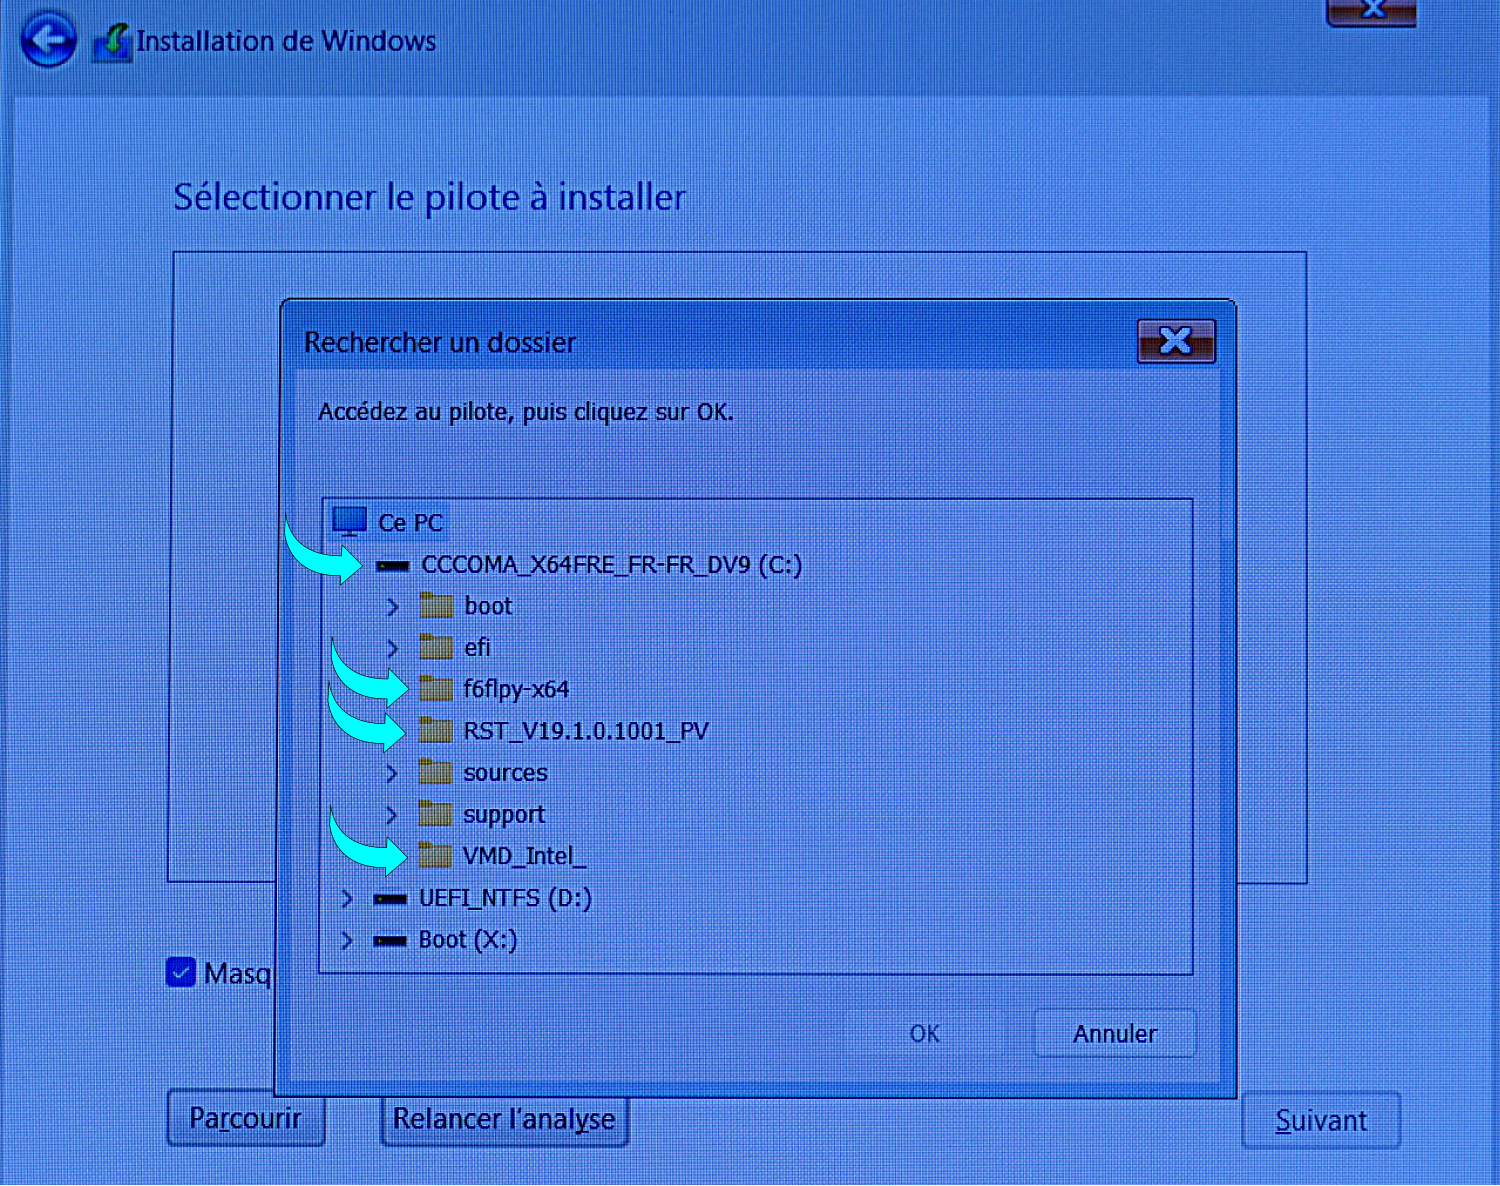Select Boot (X:) drive label
The width and height of the screenshot is (1500, 1186).
(468, 940)
